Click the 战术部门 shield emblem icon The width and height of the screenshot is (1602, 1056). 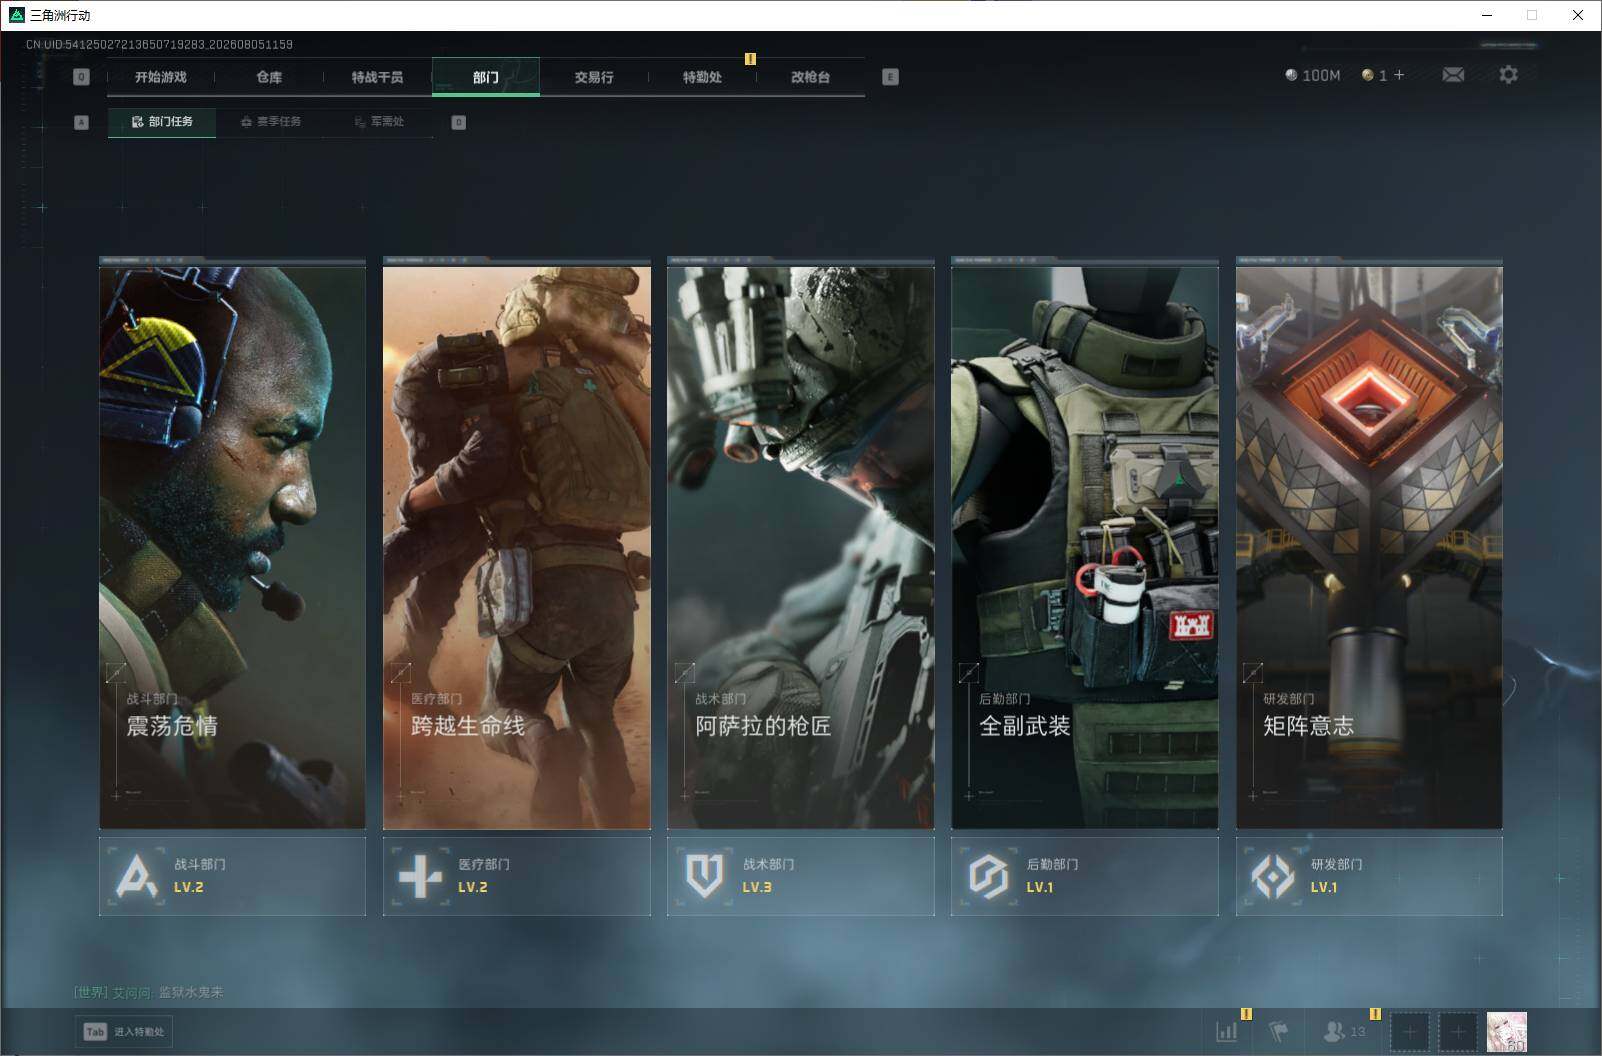[x=704, y=876]
